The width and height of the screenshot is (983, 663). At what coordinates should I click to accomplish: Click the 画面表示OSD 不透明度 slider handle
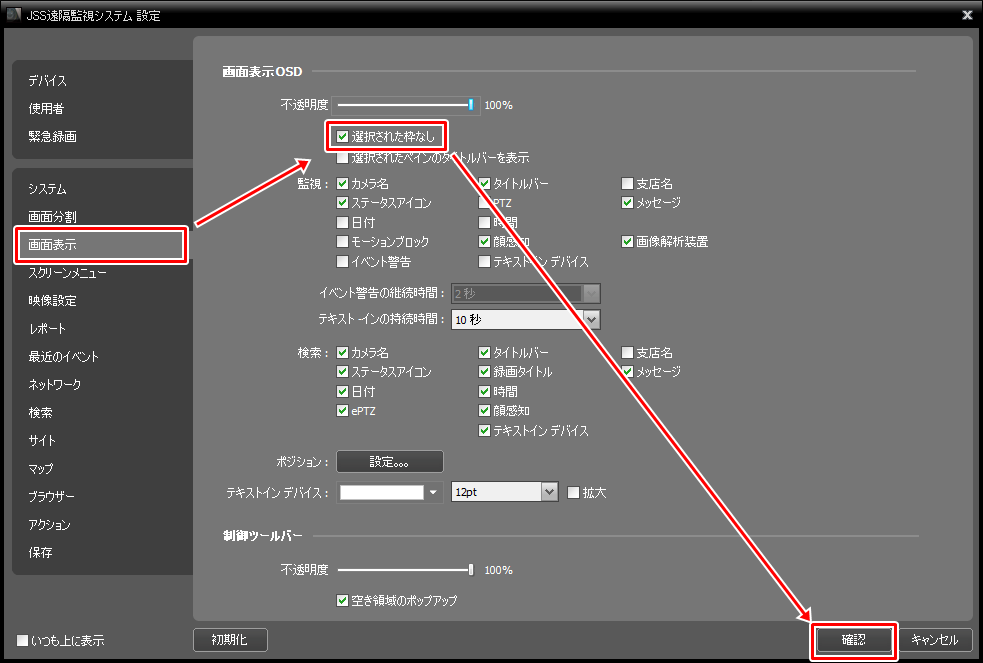470,104
